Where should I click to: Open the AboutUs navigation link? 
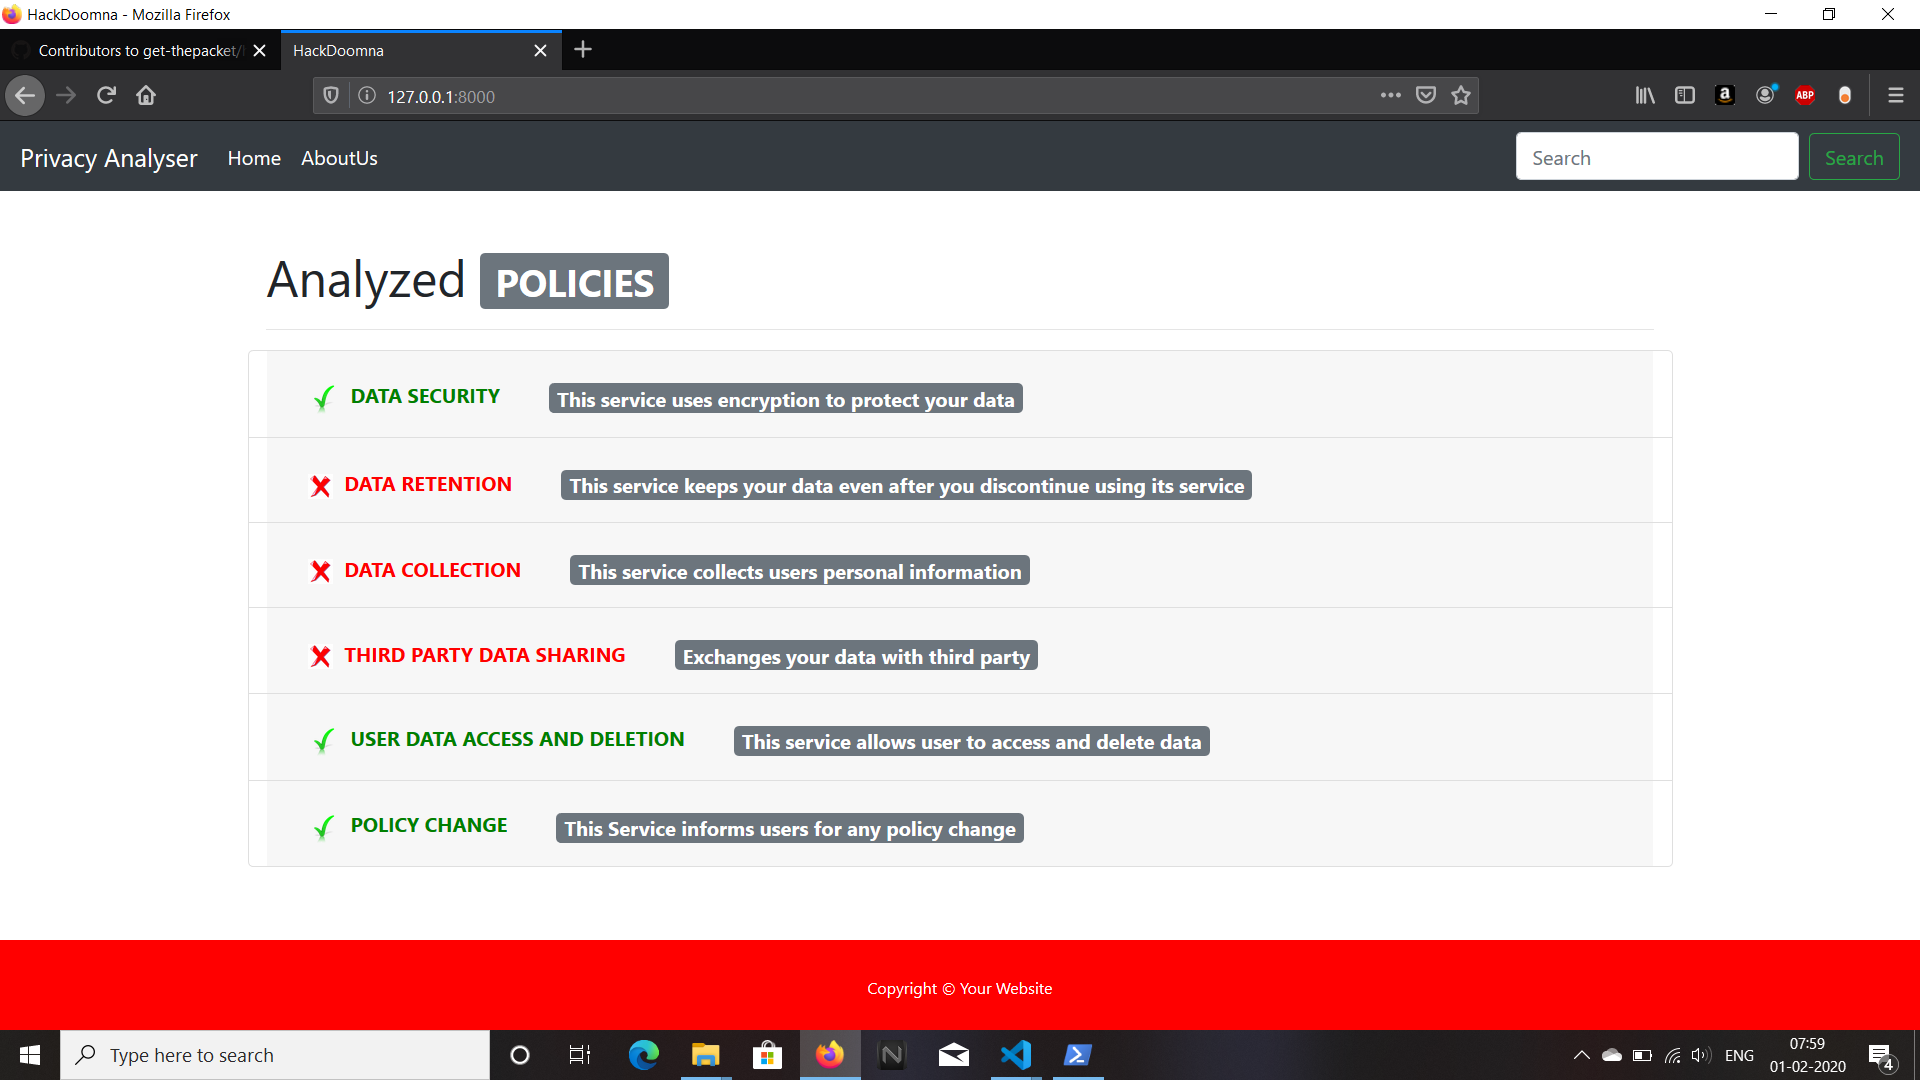click(x=339, y=158)
